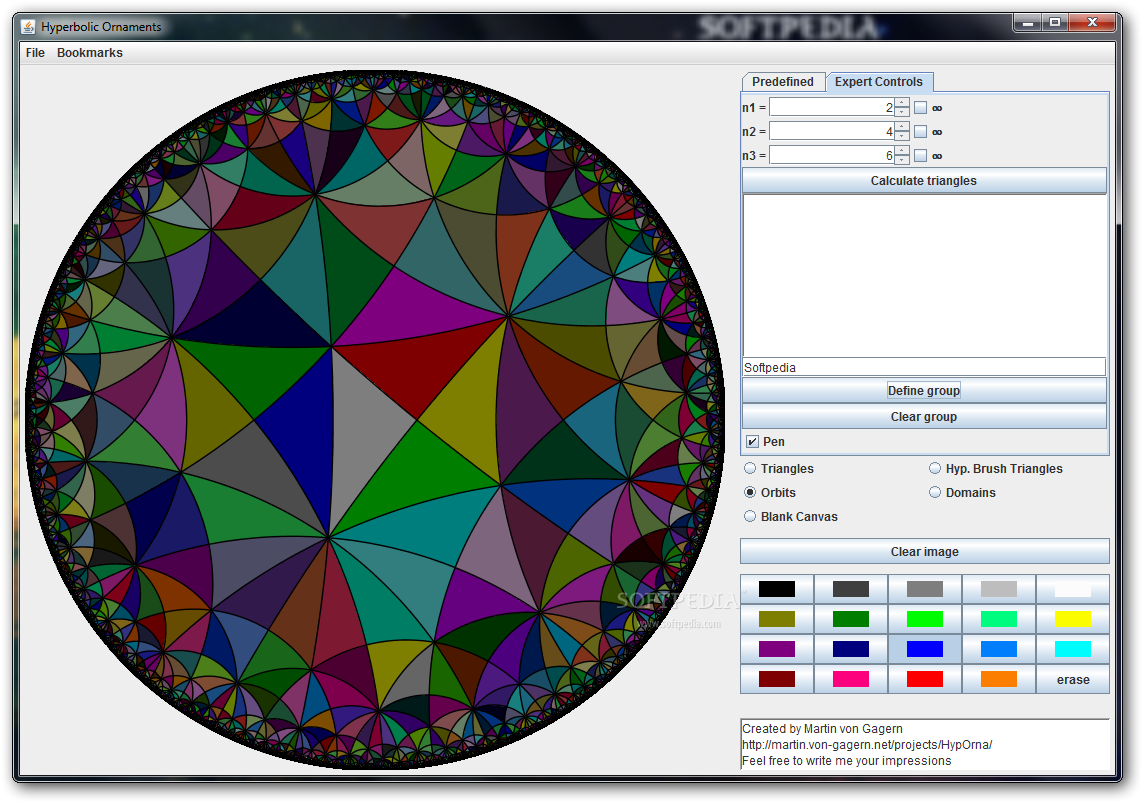Switch to the Predefined tab
Viewport: 1143px width, 803px height.
[783, 82]
